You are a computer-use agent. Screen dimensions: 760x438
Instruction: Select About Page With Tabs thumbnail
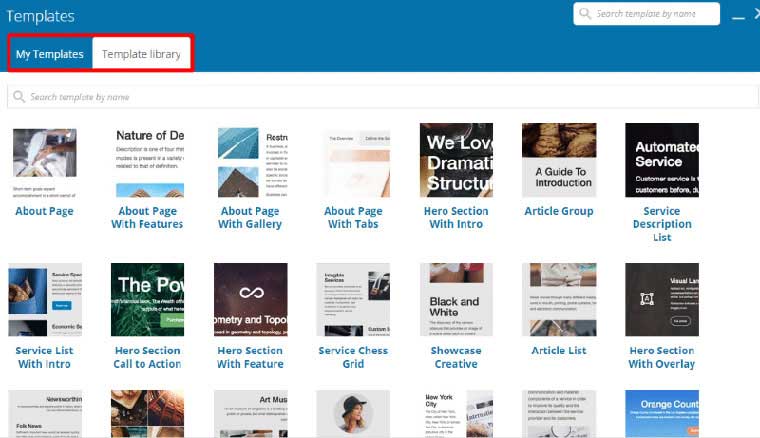(x=353, y=160)
